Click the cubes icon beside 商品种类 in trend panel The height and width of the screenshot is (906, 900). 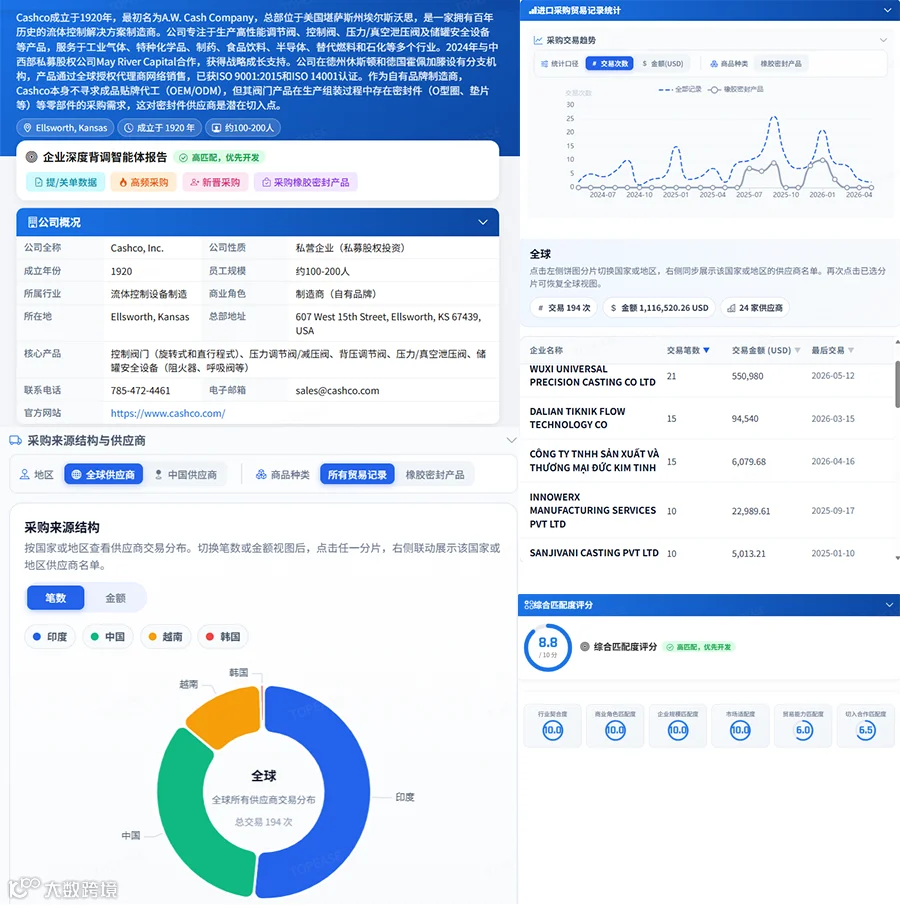tap(714, 64)
